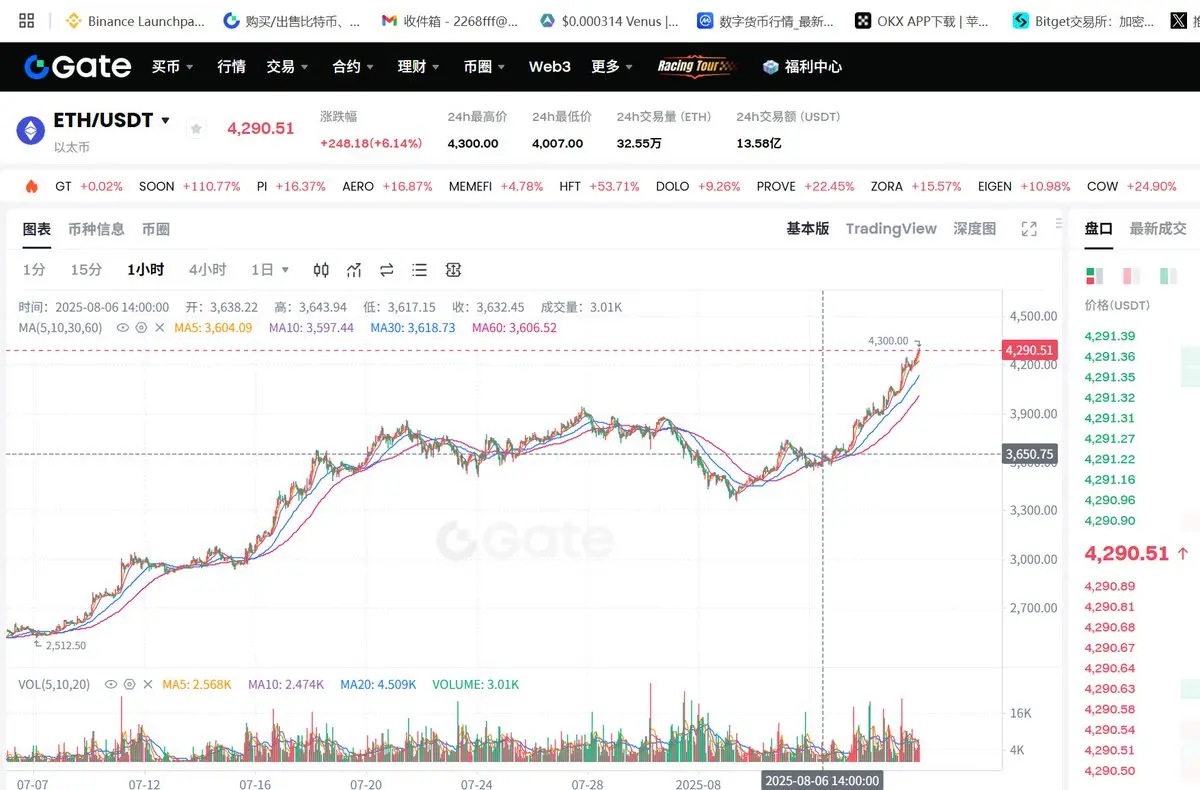This screenshot has width=1200, height=790.
Task: Expand the 交易 menu
Action: pos(287,67)
